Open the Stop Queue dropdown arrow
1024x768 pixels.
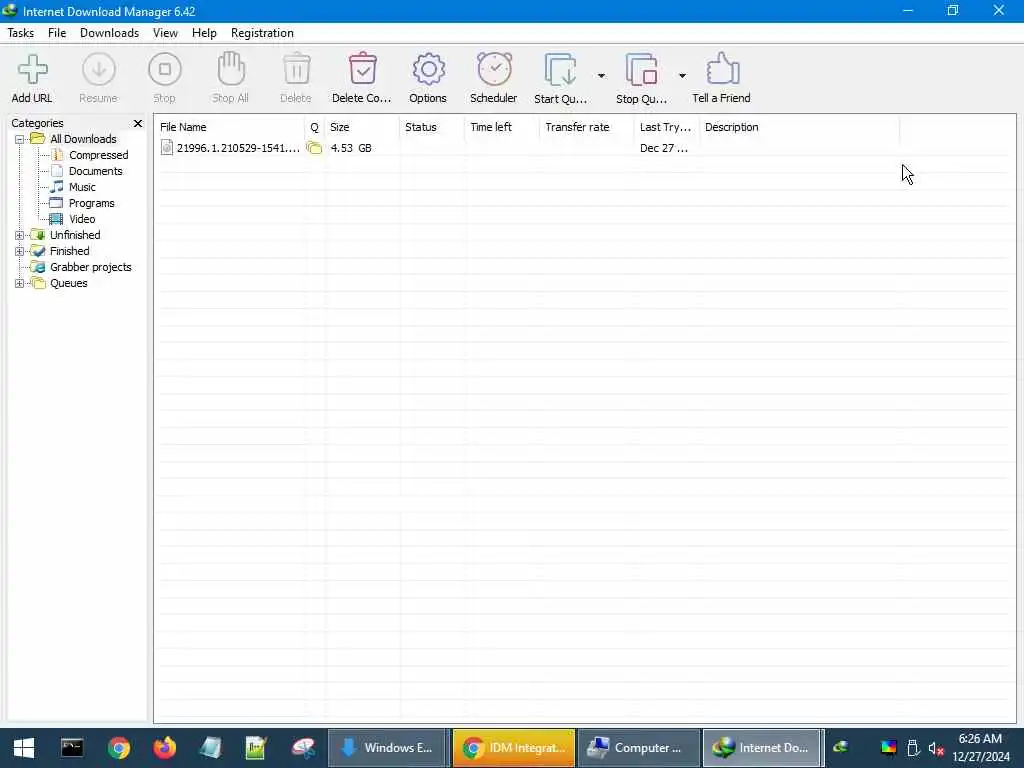[682, 76]
